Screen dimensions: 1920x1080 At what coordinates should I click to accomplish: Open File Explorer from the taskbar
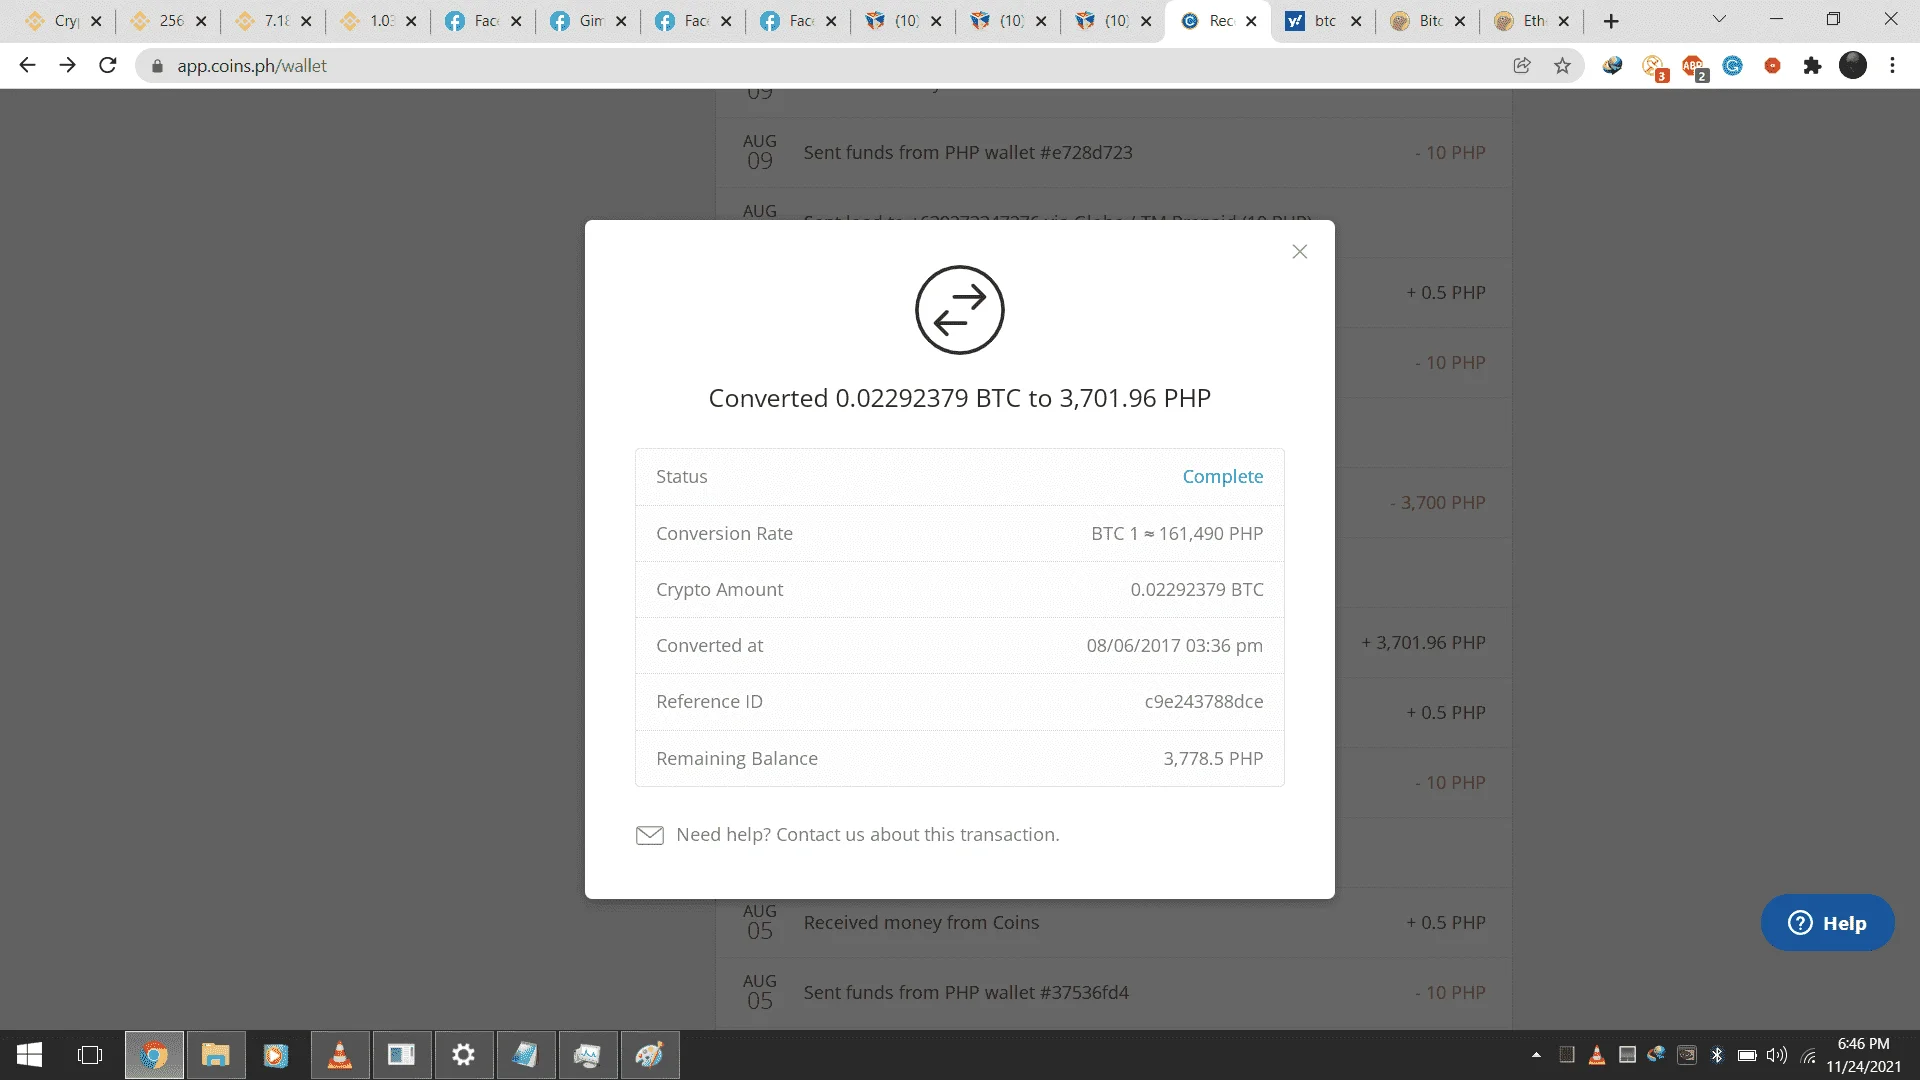click(x=216, y=1055)
